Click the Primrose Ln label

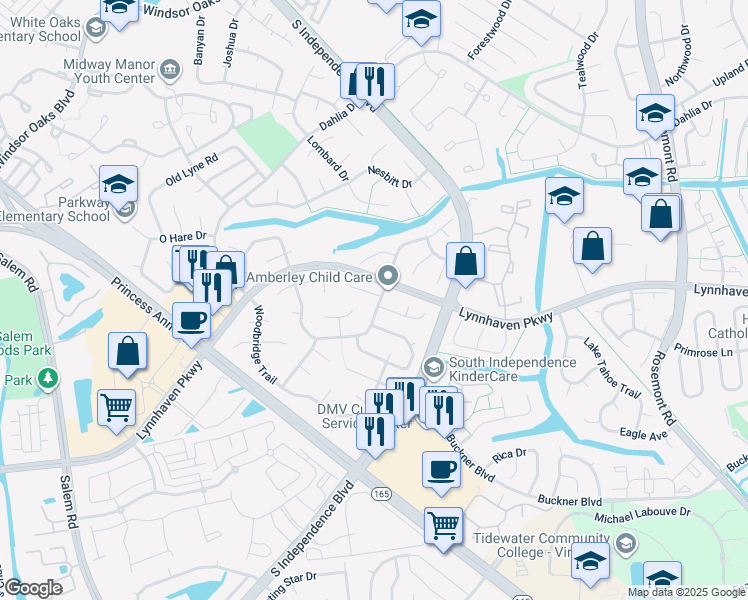point(703,351)
